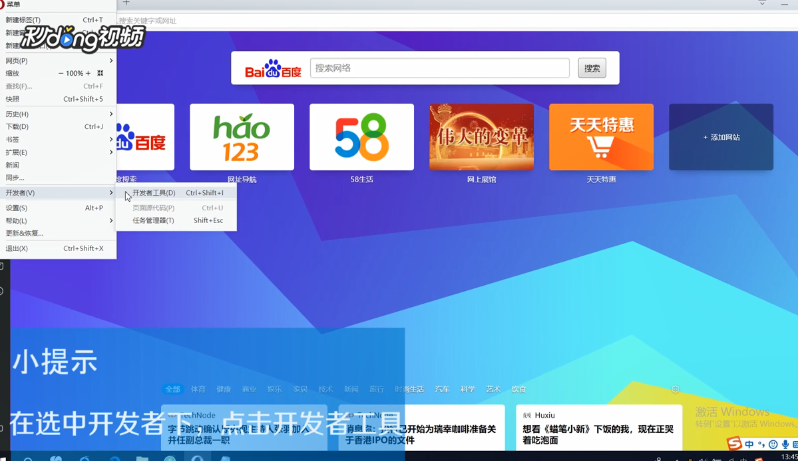798x461 pixels.
Task: Open 下载(D) from the menu
Action: coord(58,127)
